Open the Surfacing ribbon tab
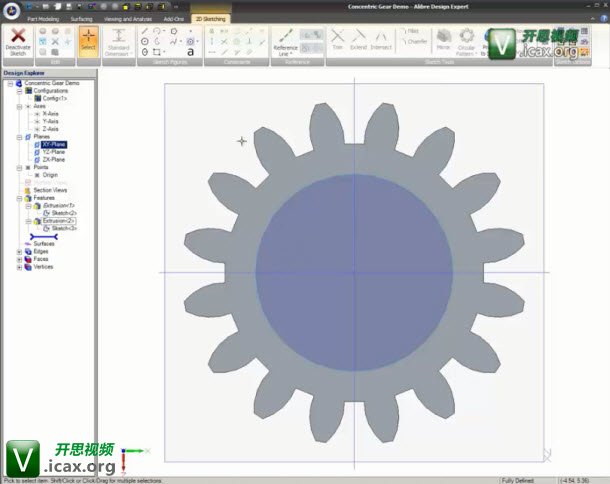The image size is (610, 484). point(82,19)
